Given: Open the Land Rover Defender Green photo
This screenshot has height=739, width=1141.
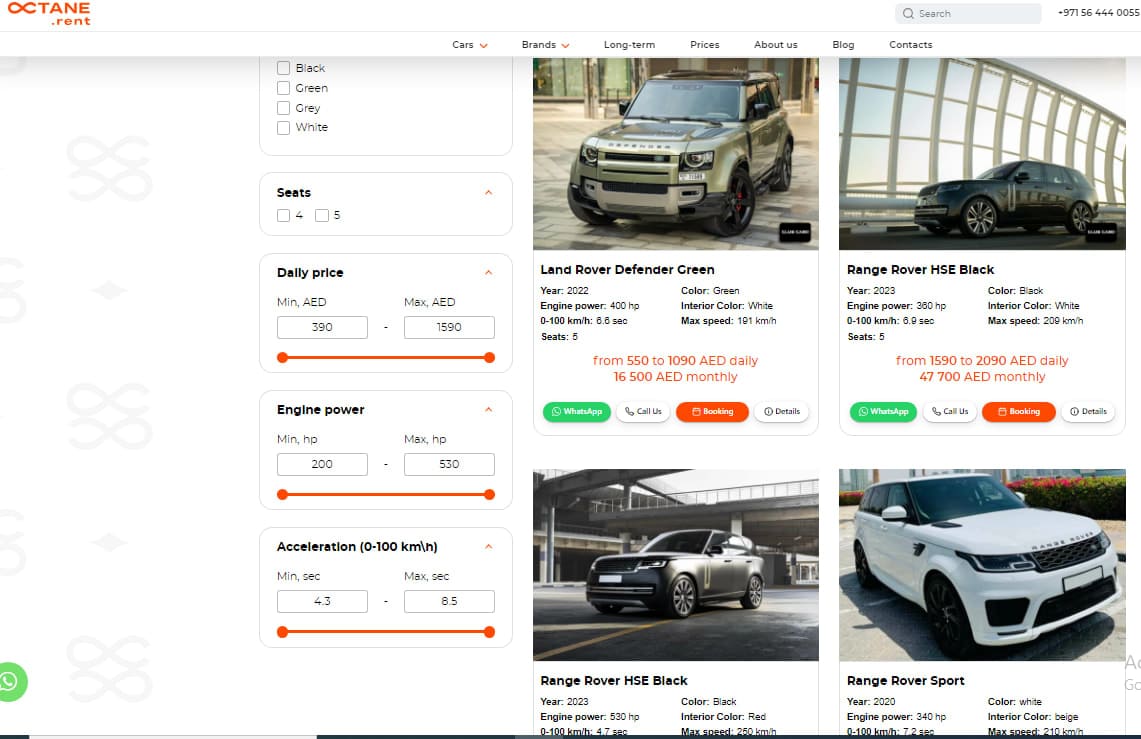Looking at the screenshot, I should [x=675, y=154].
